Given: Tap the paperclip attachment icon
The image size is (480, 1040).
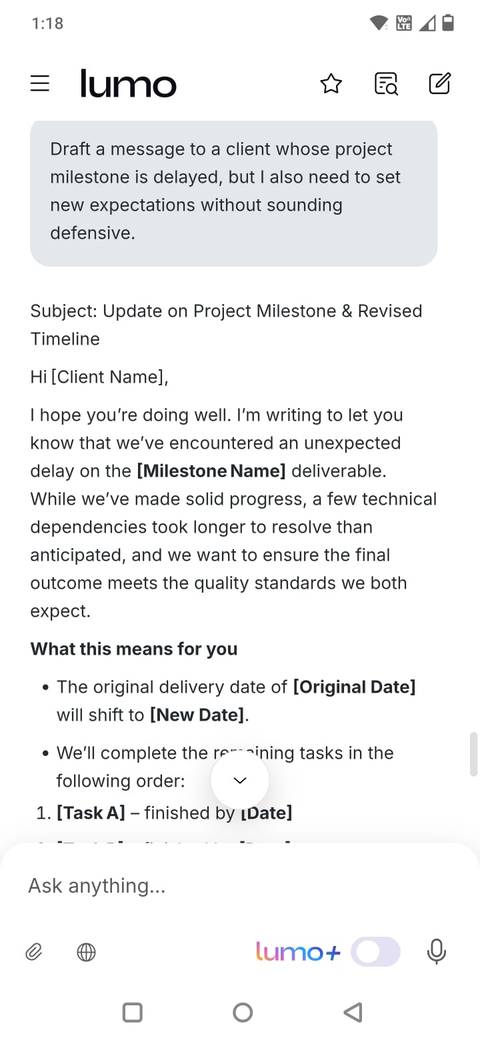Looking at the screenshot, I should (33, 953).
